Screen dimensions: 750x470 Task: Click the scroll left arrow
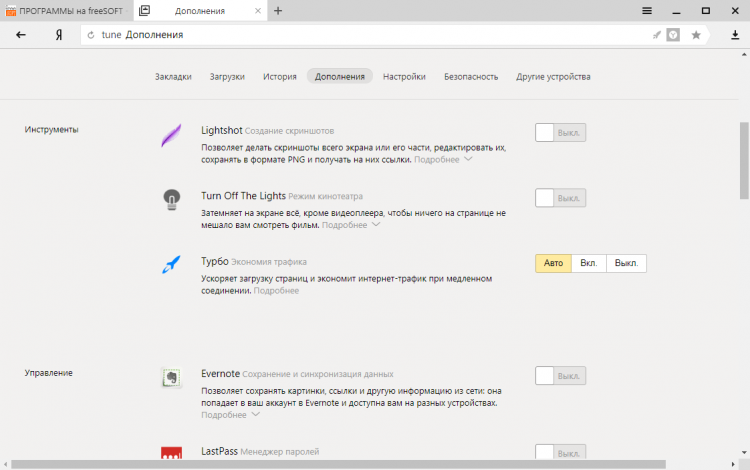tap(5, 464)
